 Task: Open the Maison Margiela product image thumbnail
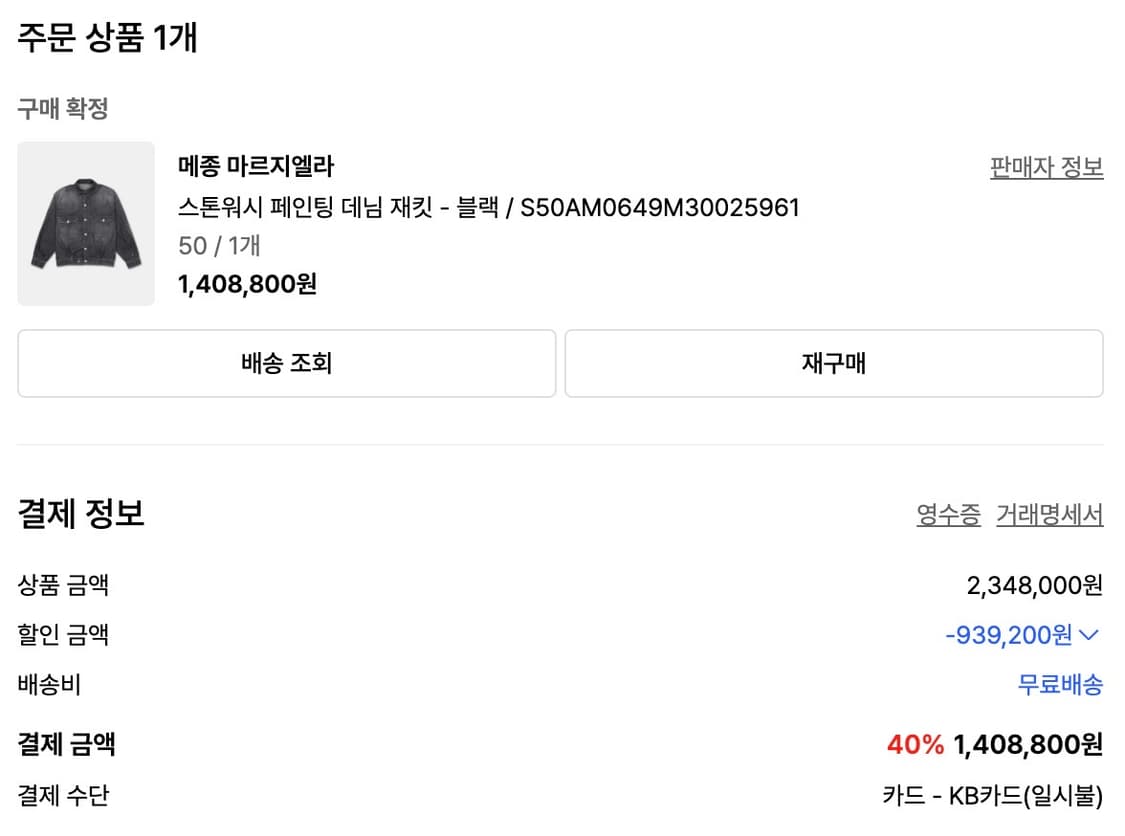point(85,224)
